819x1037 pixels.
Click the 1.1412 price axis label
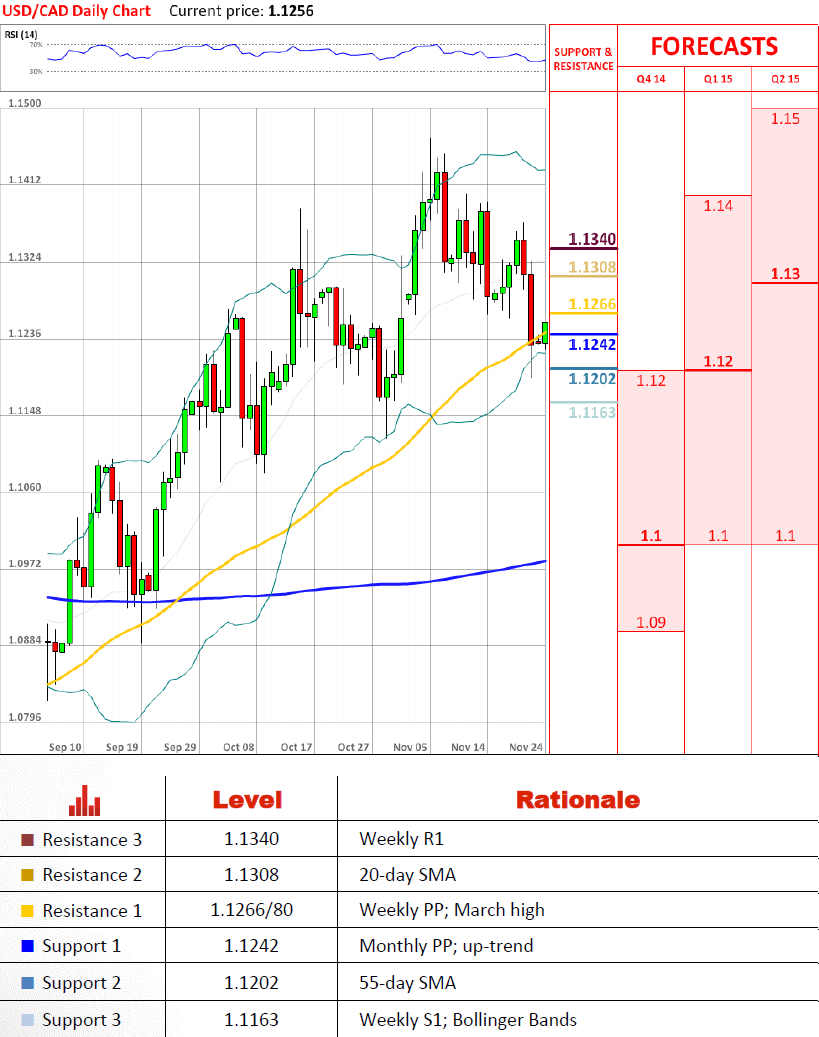tap(24, 180)
